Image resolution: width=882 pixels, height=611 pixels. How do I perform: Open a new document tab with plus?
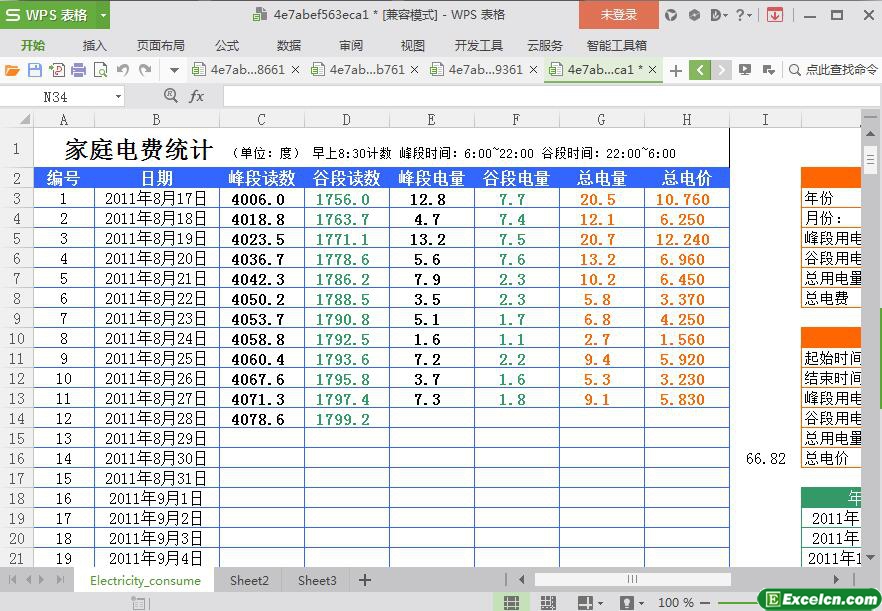point(676,70)
